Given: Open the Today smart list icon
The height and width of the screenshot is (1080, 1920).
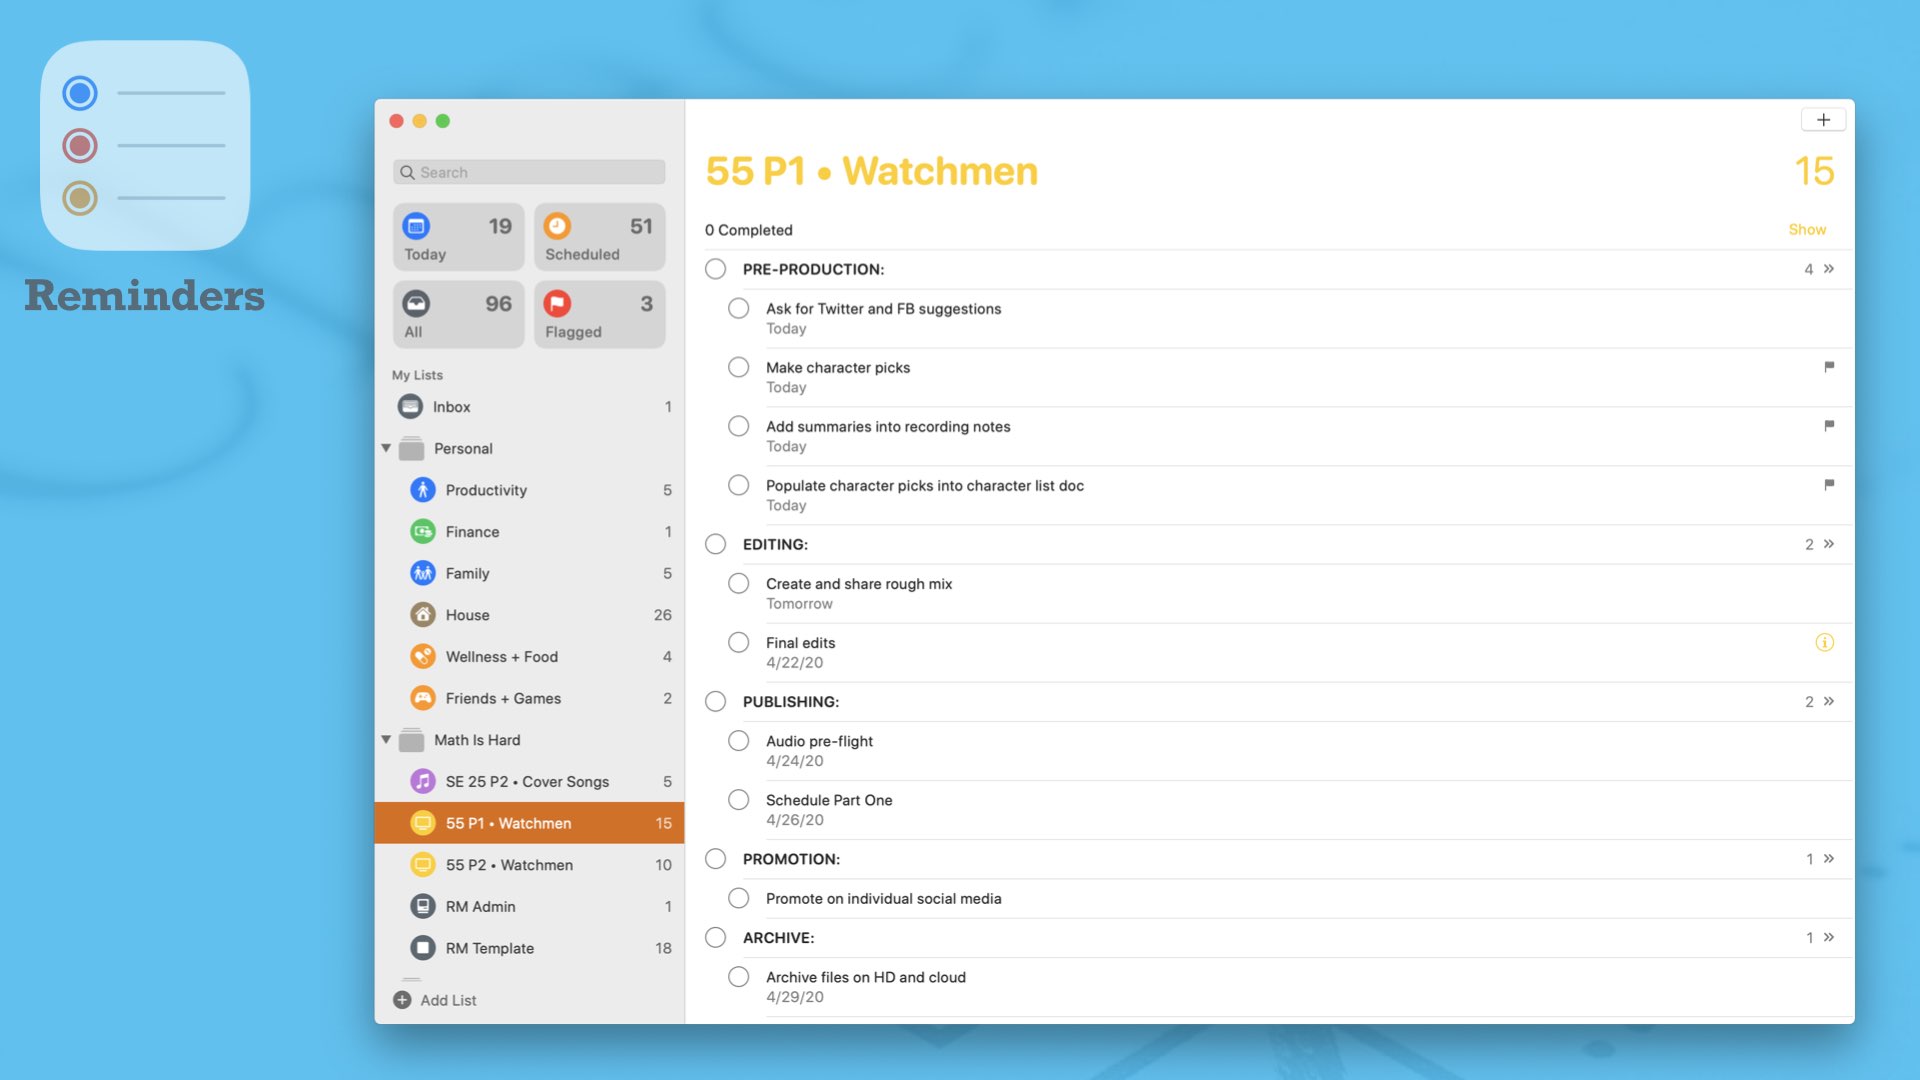Looking at the screenshot, I should point(417,226).
